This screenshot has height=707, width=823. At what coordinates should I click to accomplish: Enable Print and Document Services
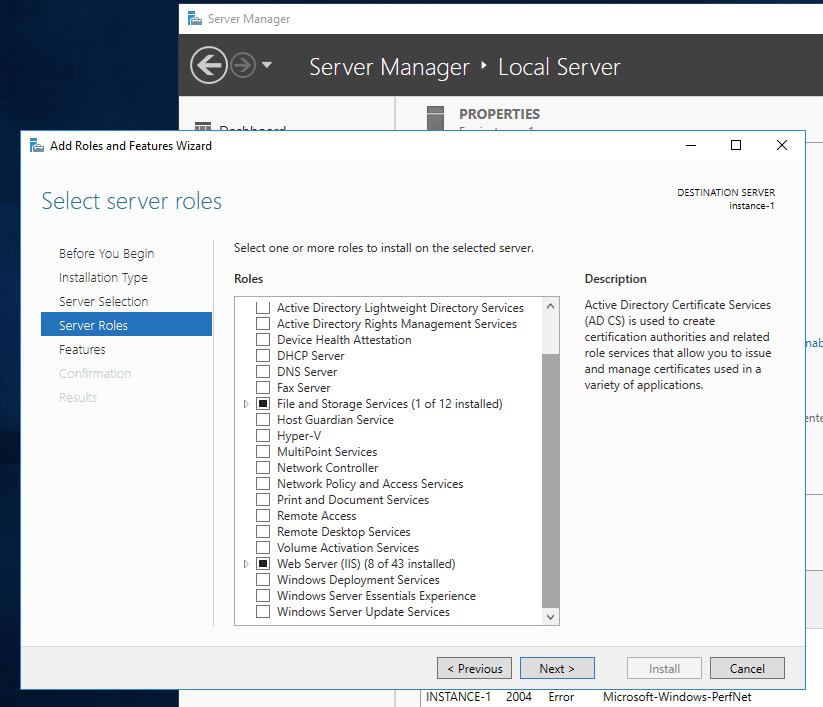(x=263, y=500)
